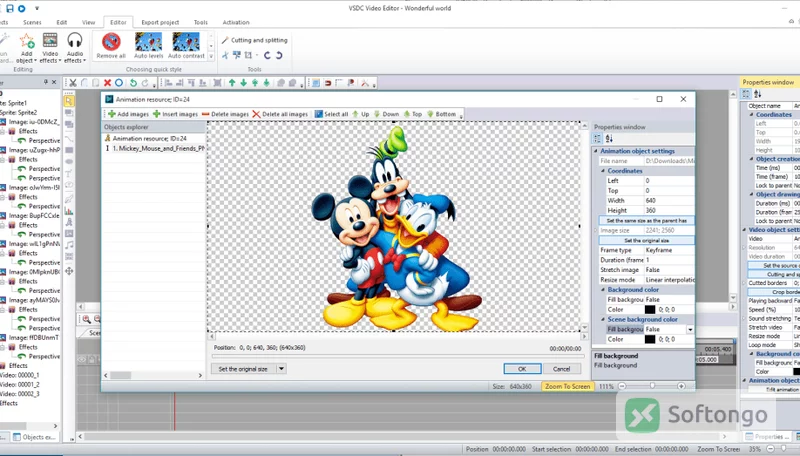This screenshot has height=456, width=800.
Task: Apply the Auto contrast quick style
Action: [186, 45]
